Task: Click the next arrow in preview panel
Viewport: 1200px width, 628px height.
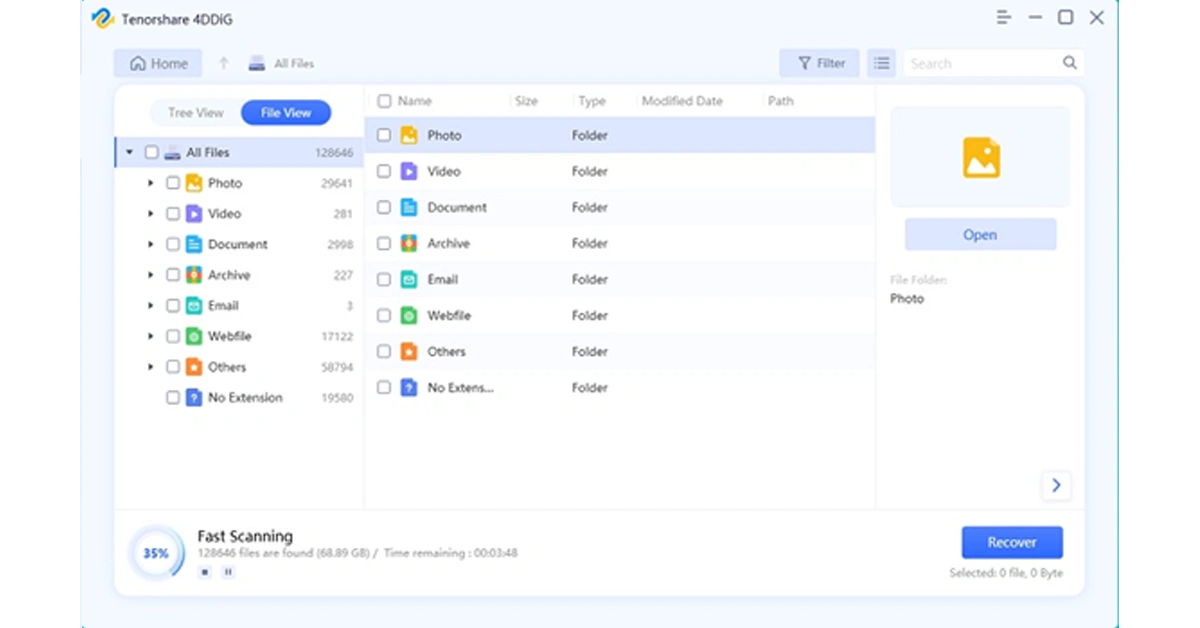Action: pos(1056,486)
